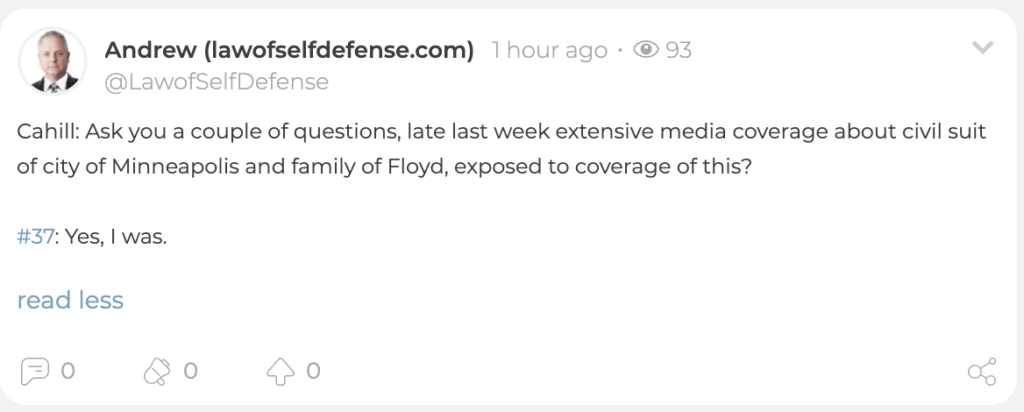Viewport: 1024px width, 412px height.
Task: Click the eye views icon
Action: pos(646,50)
